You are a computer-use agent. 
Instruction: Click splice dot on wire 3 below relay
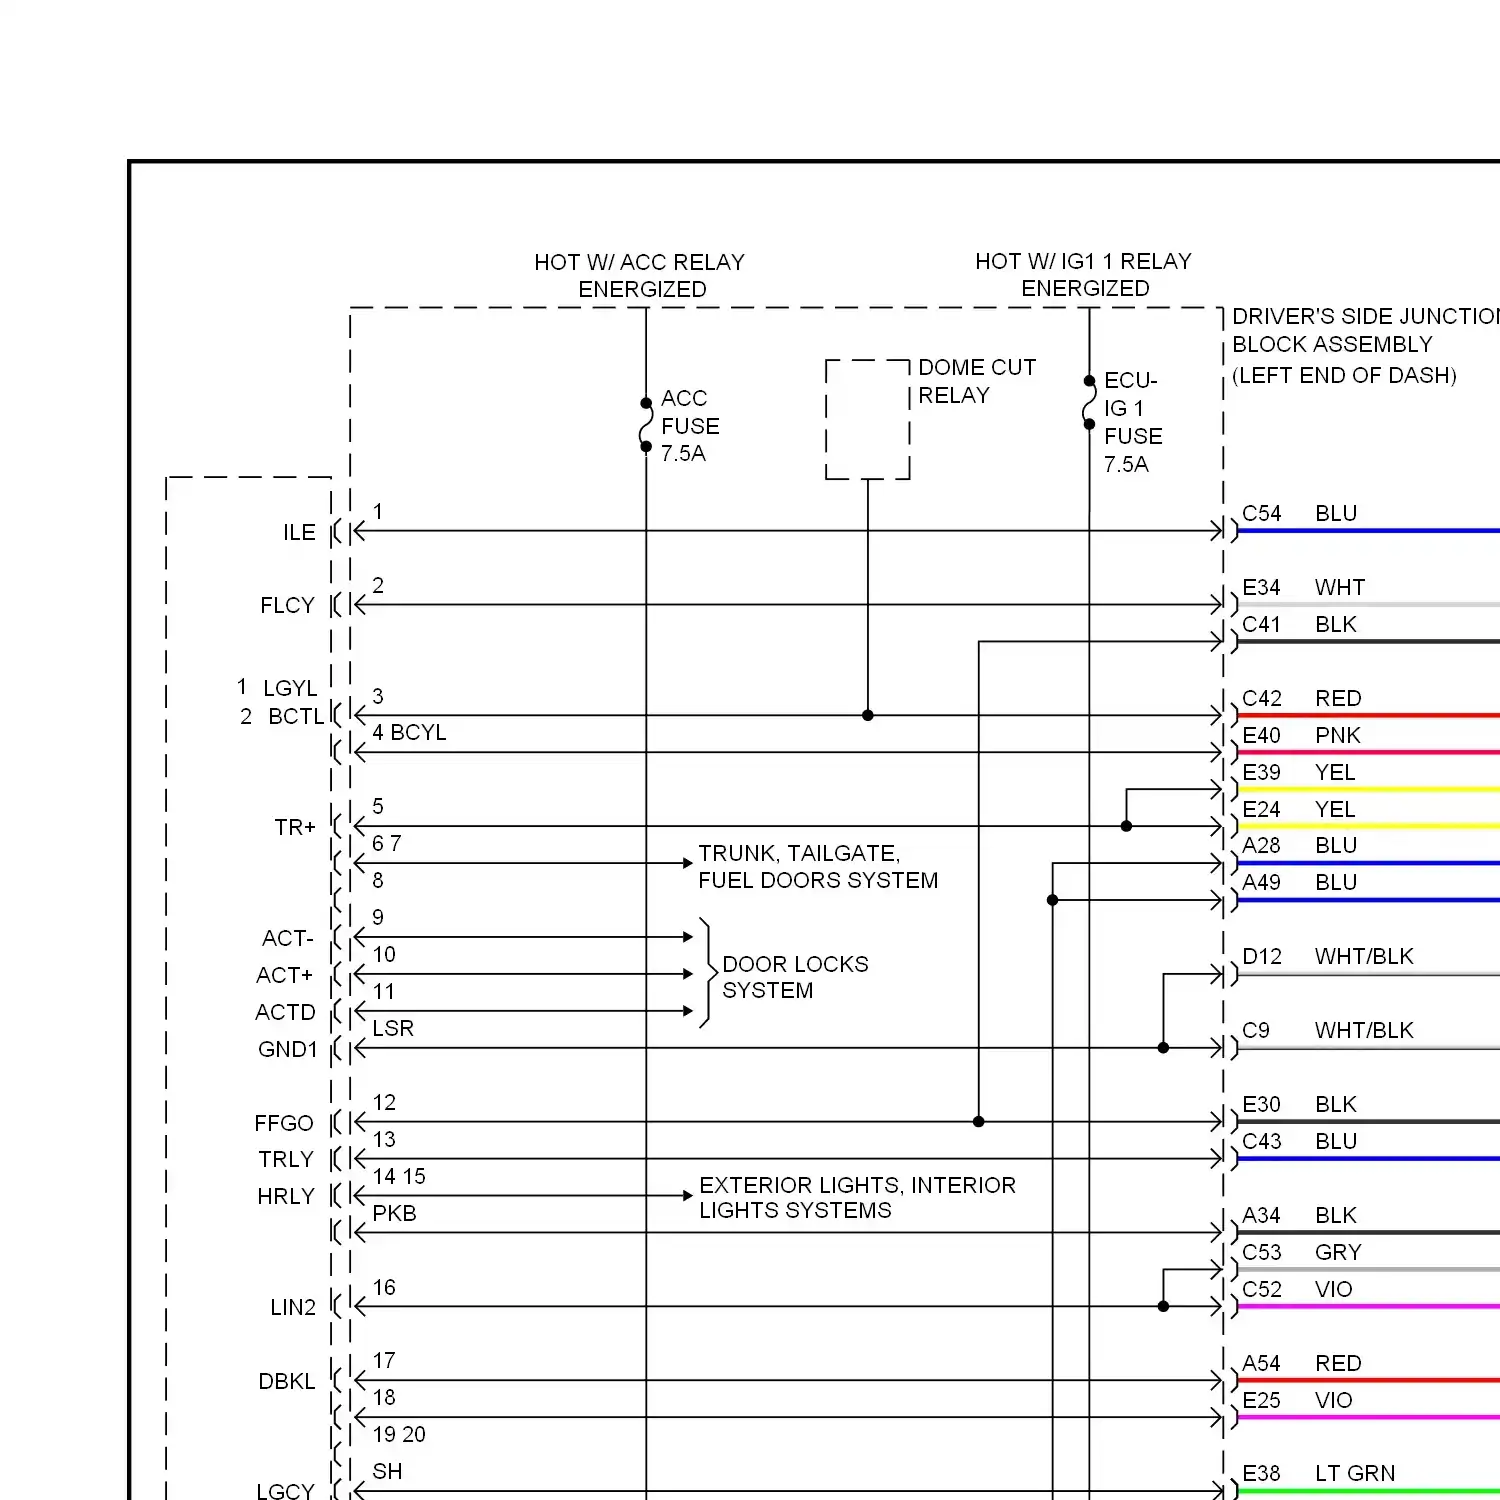click(868, 715)
